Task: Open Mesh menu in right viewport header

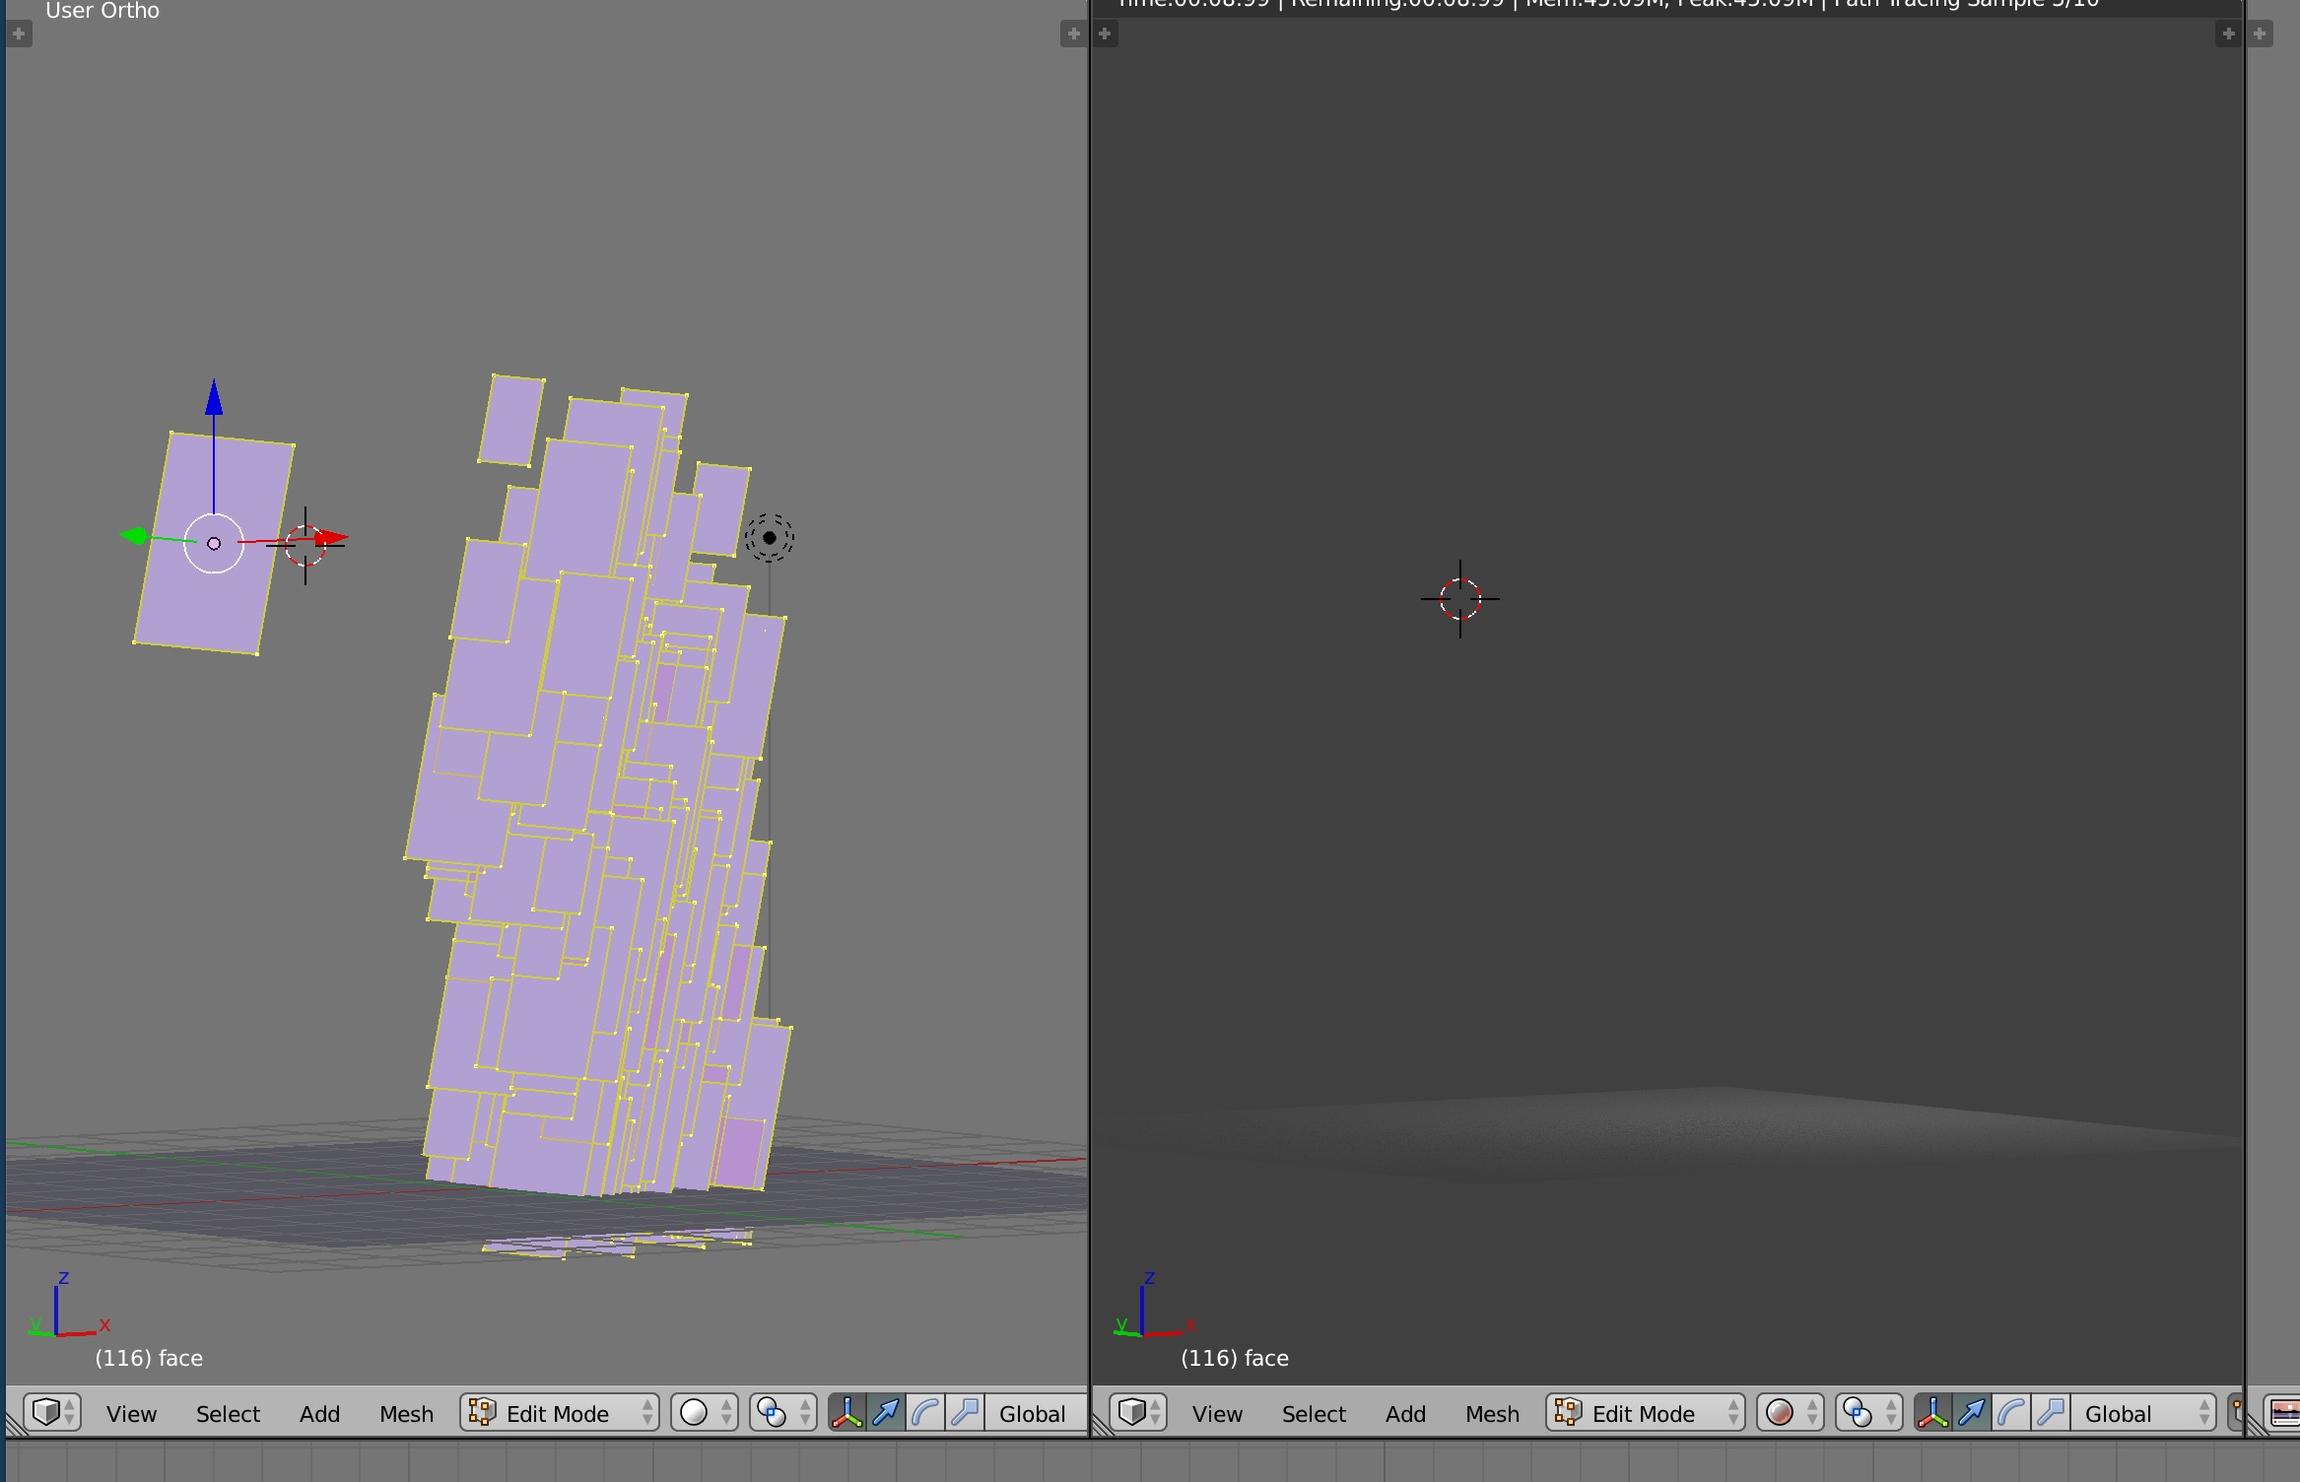Action: pyautogui.click(x=1493, y=1413)
